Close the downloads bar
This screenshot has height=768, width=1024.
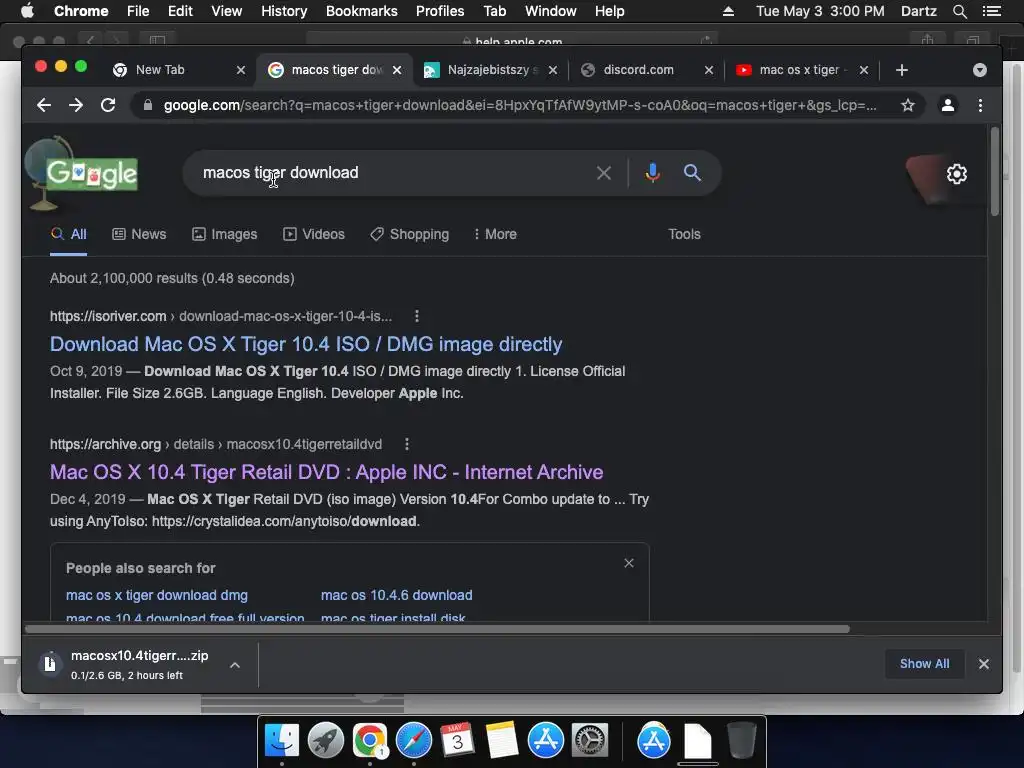[x=984, y=664]
